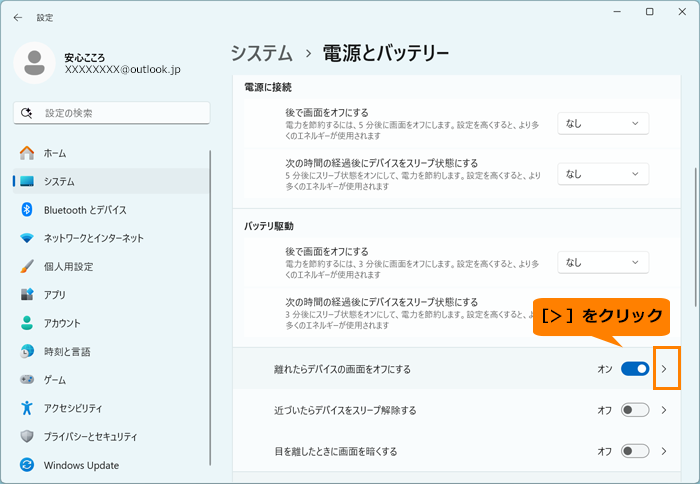
Task: Click the user name 安心こころ
Action: [x=84, y=58]
